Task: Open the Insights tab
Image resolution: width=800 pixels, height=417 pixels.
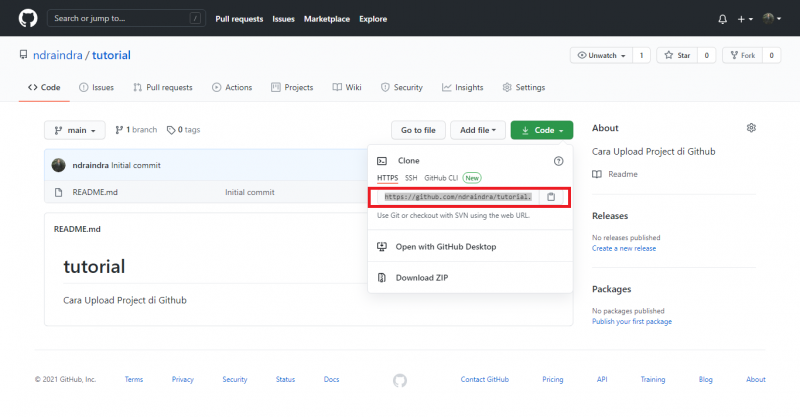Action: 463,87
